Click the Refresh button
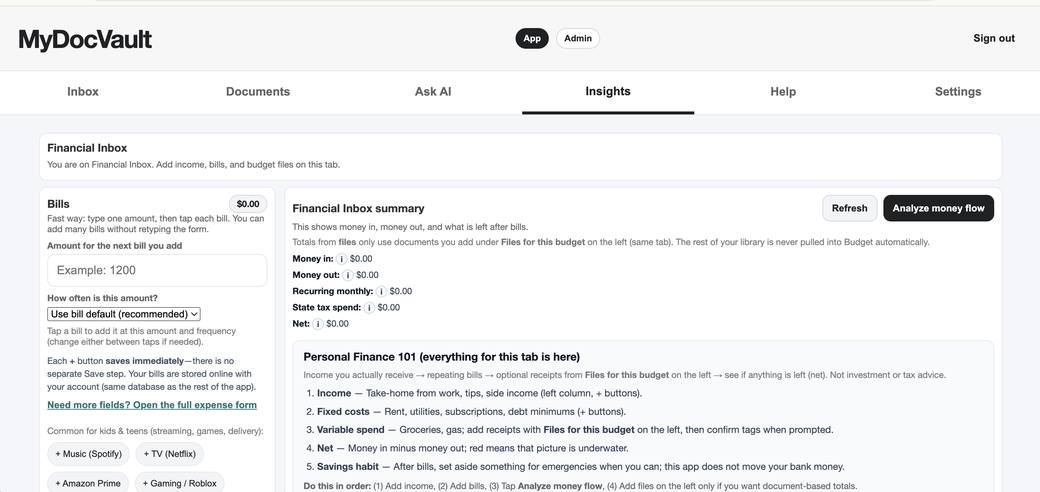The height and width of the screenshot is (492, 1040). 850,208
